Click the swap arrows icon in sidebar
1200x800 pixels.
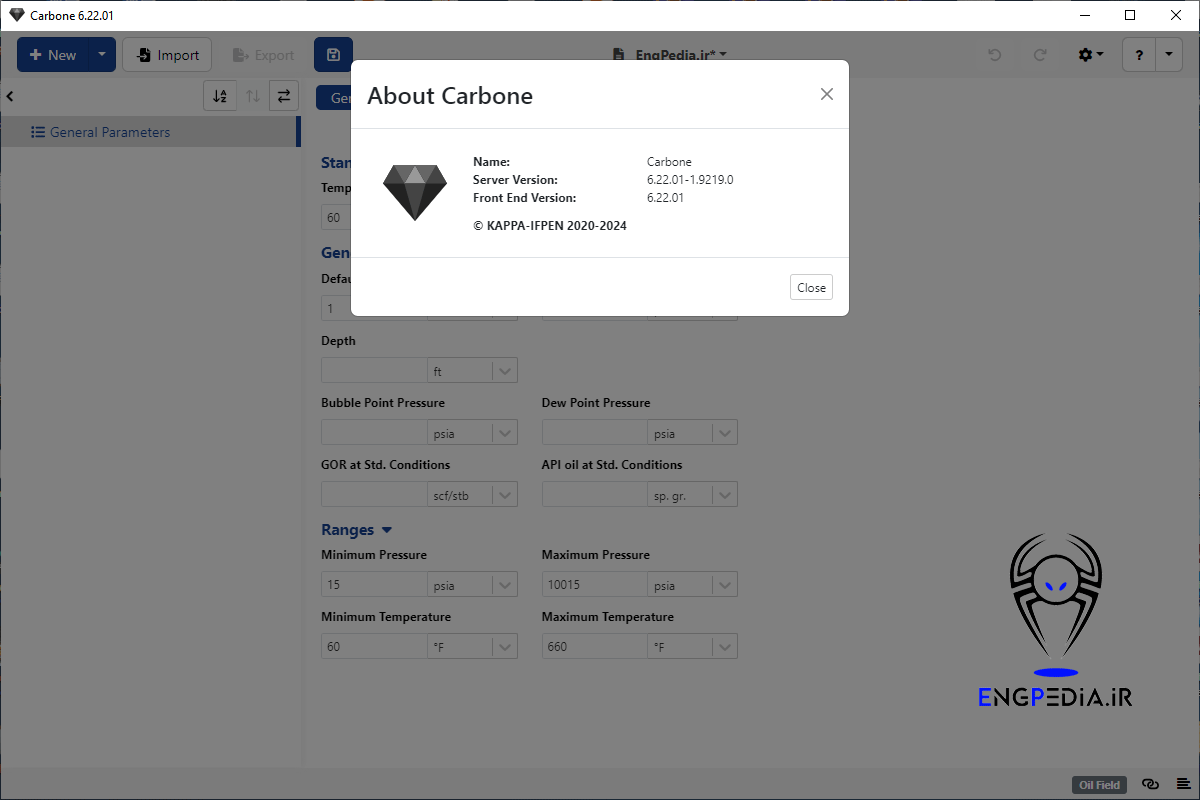coord(284,96)
